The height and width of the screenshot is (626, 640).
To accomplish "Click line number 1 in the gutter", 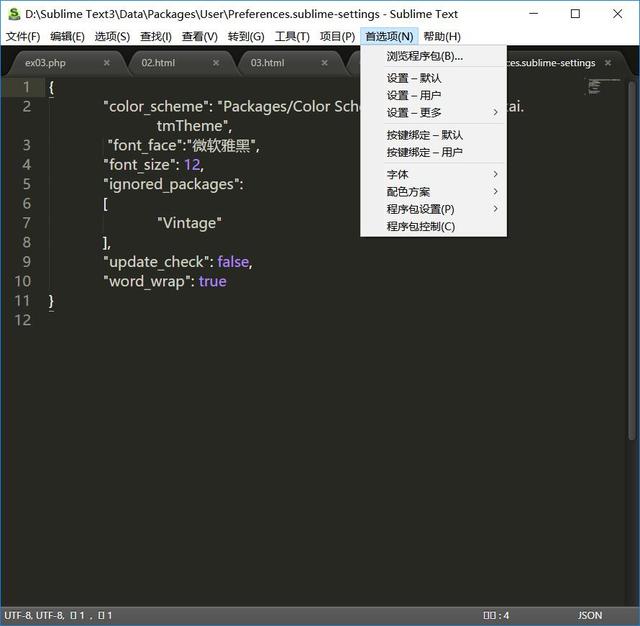I will point(27,87).
